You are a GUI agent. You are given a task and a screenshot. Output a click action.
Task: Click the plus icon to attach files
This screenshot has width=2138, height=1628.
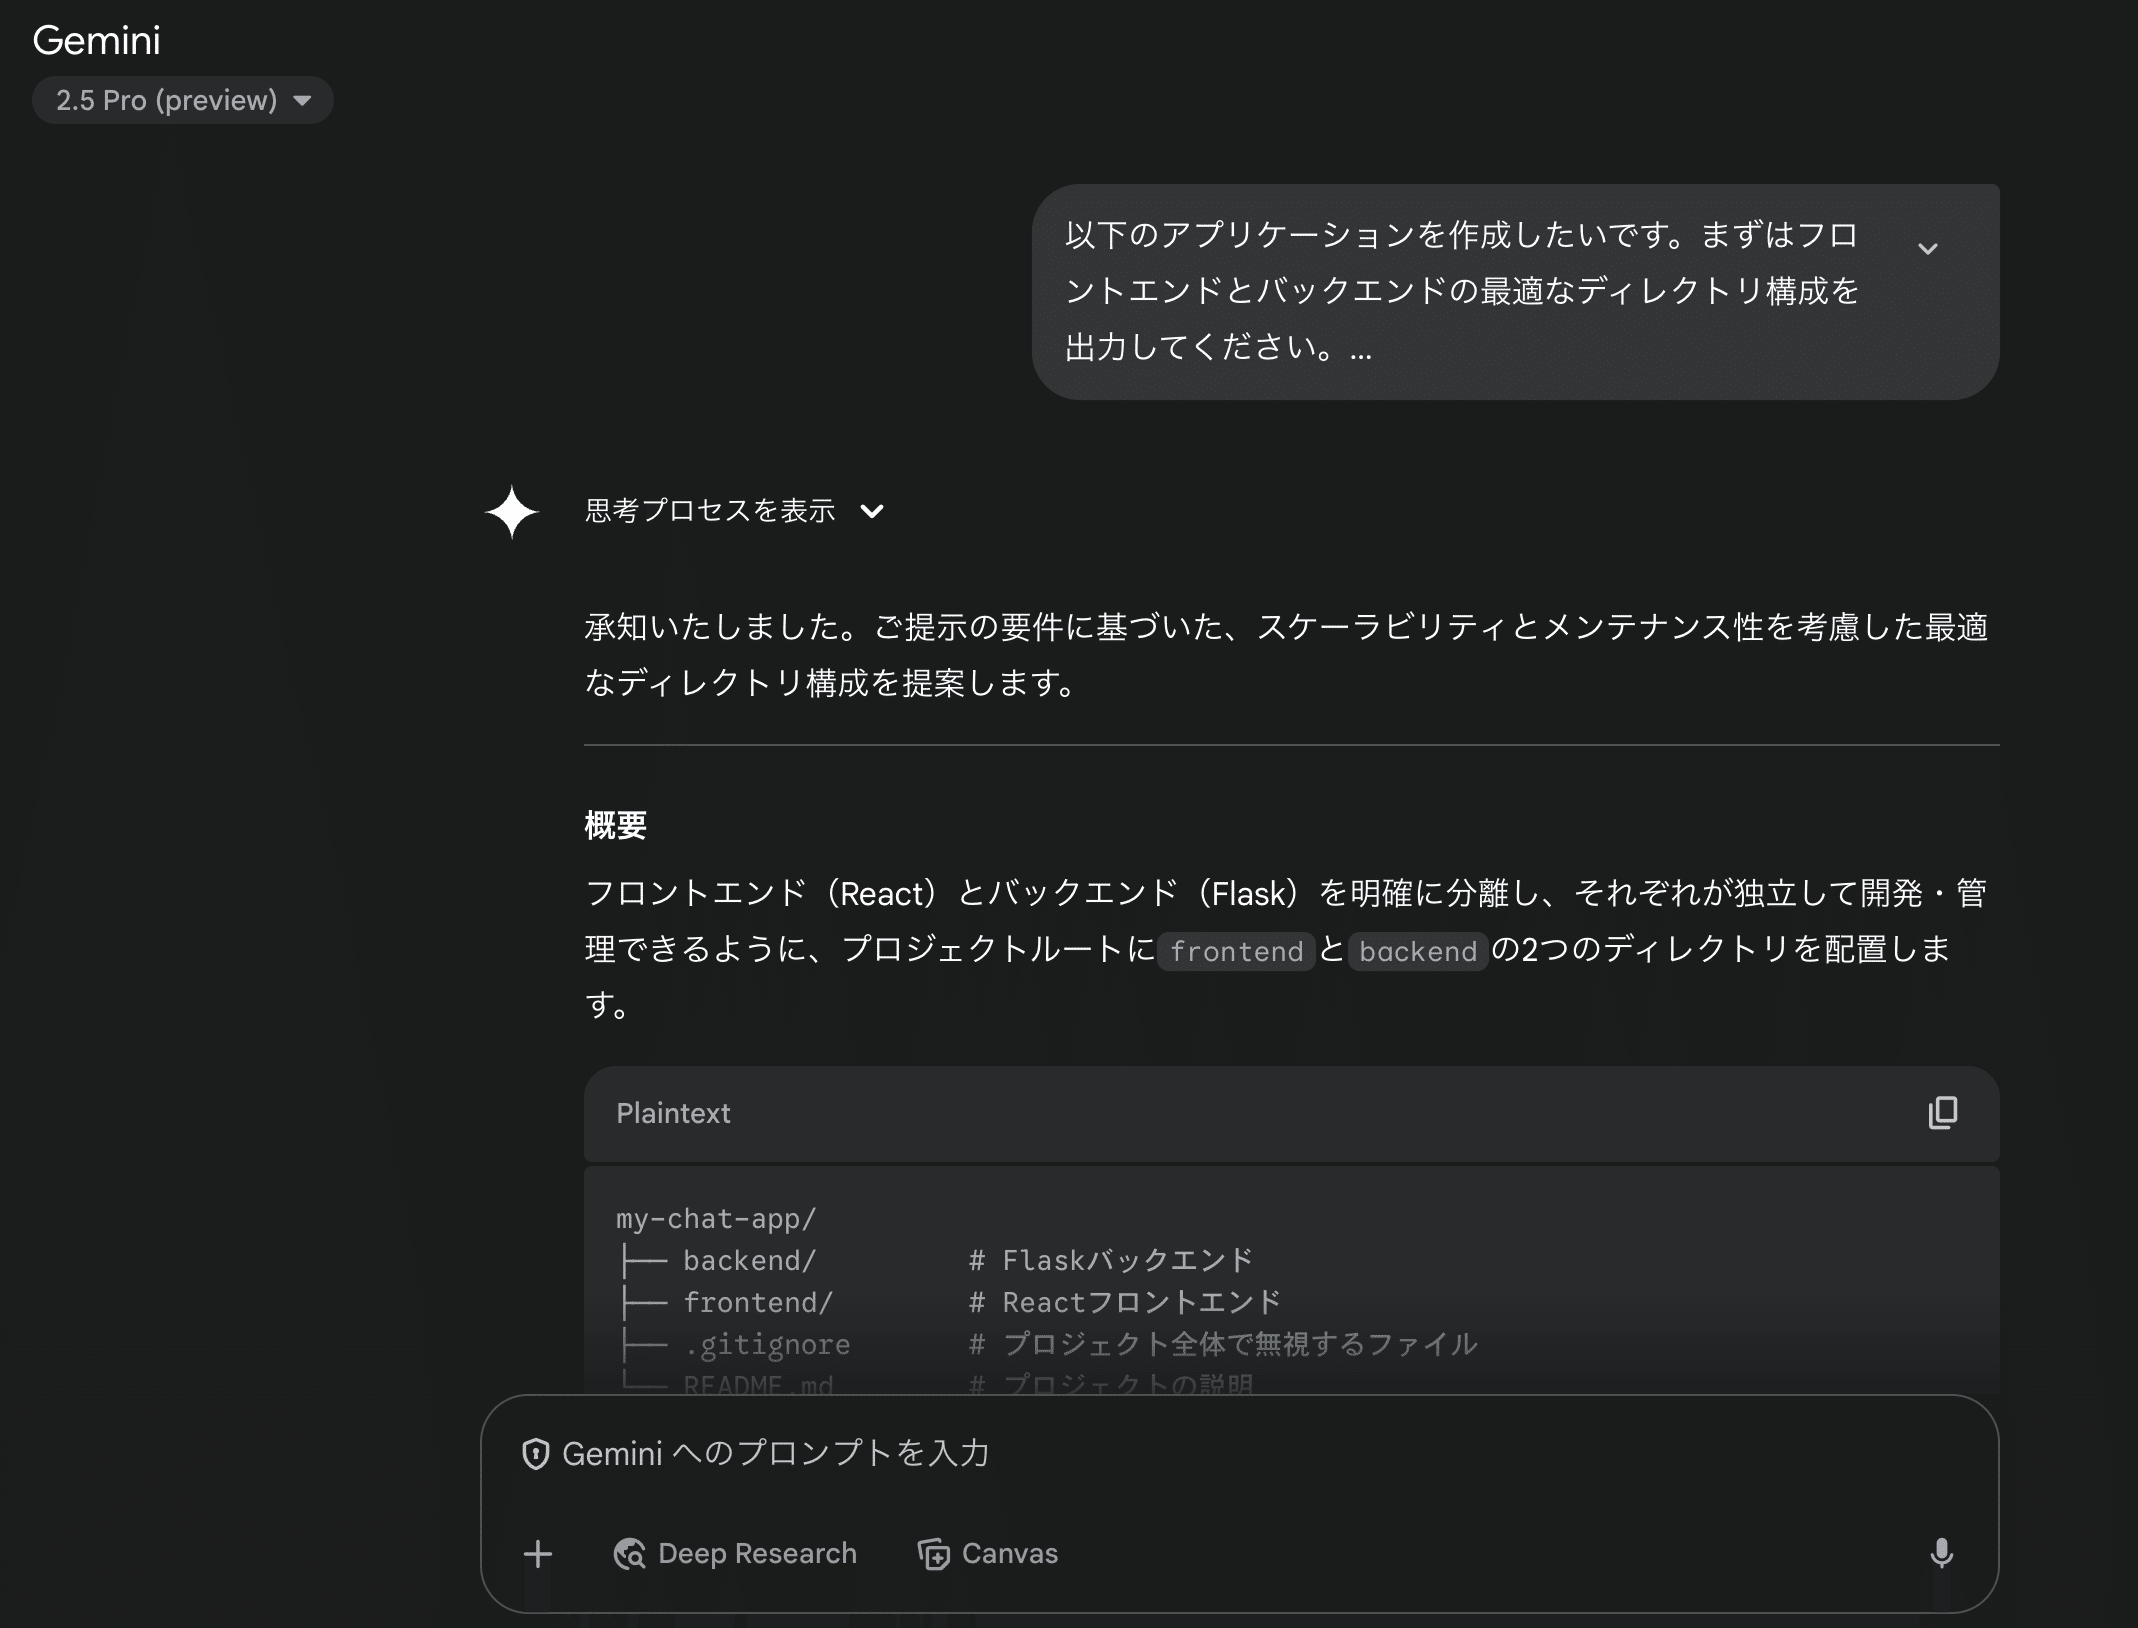pos(538,1554)
